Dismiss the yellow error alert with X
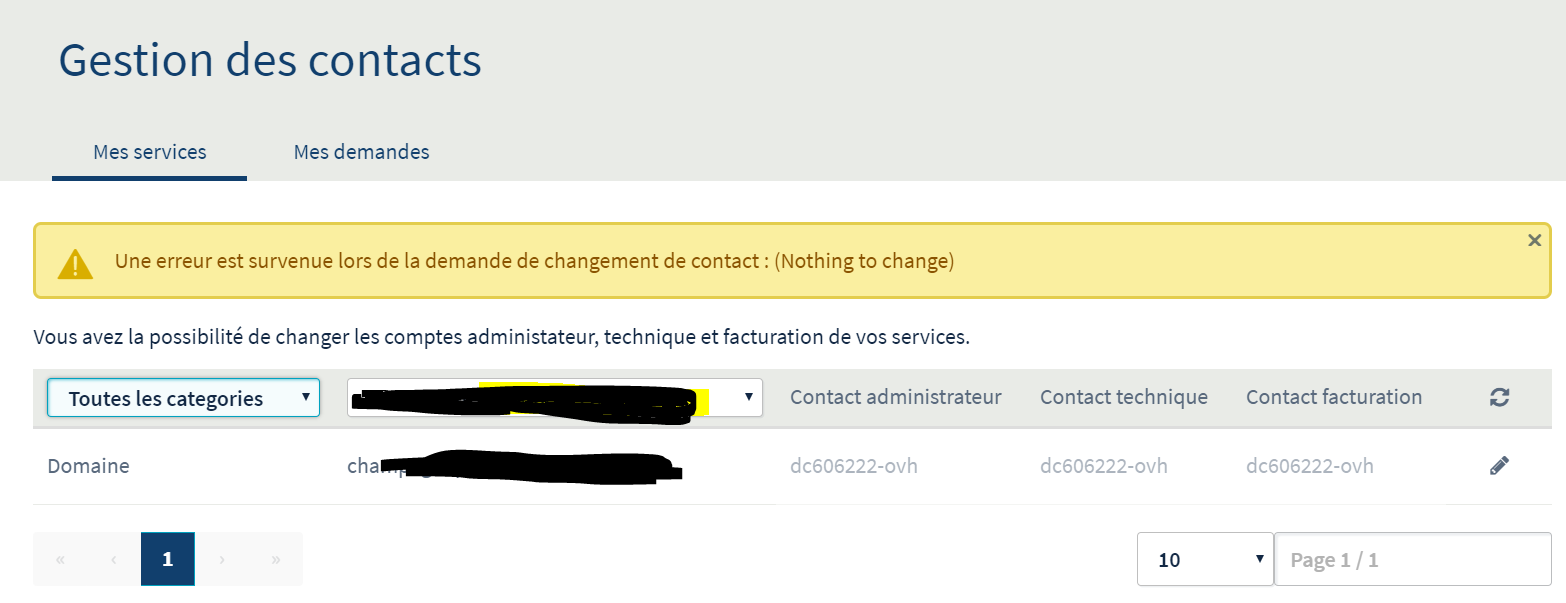Image resolution: width=1566 pixels, height=603 pixels. [1534, 241]
